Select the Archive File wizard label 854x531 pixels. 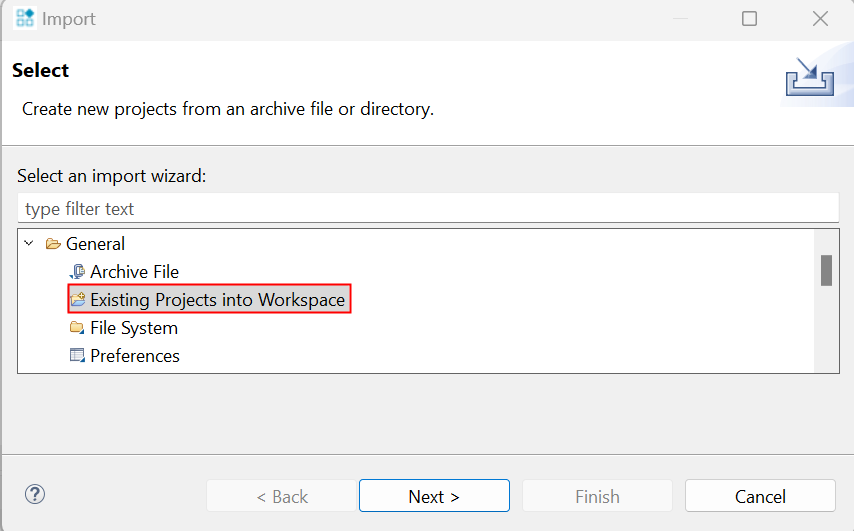tap(134, 272)
